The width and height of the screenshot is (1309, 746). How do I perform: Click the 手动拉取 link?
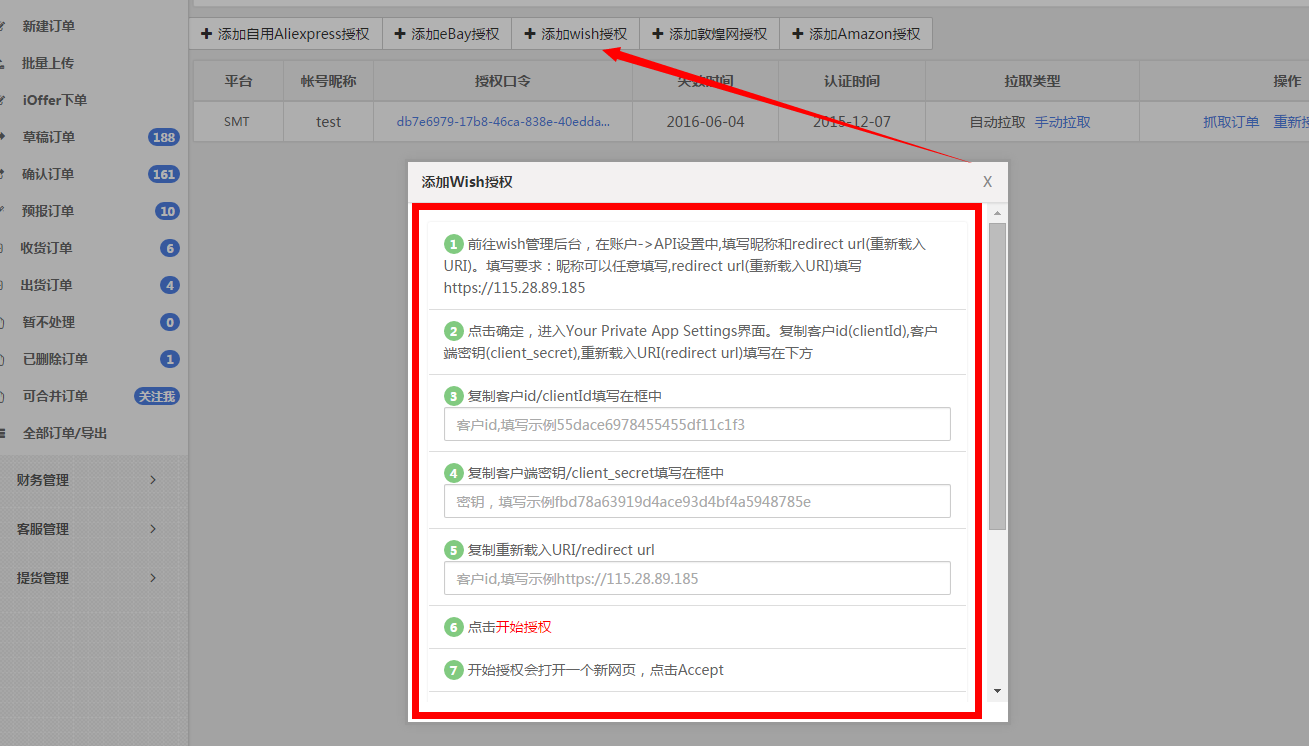click(1062, 122)
